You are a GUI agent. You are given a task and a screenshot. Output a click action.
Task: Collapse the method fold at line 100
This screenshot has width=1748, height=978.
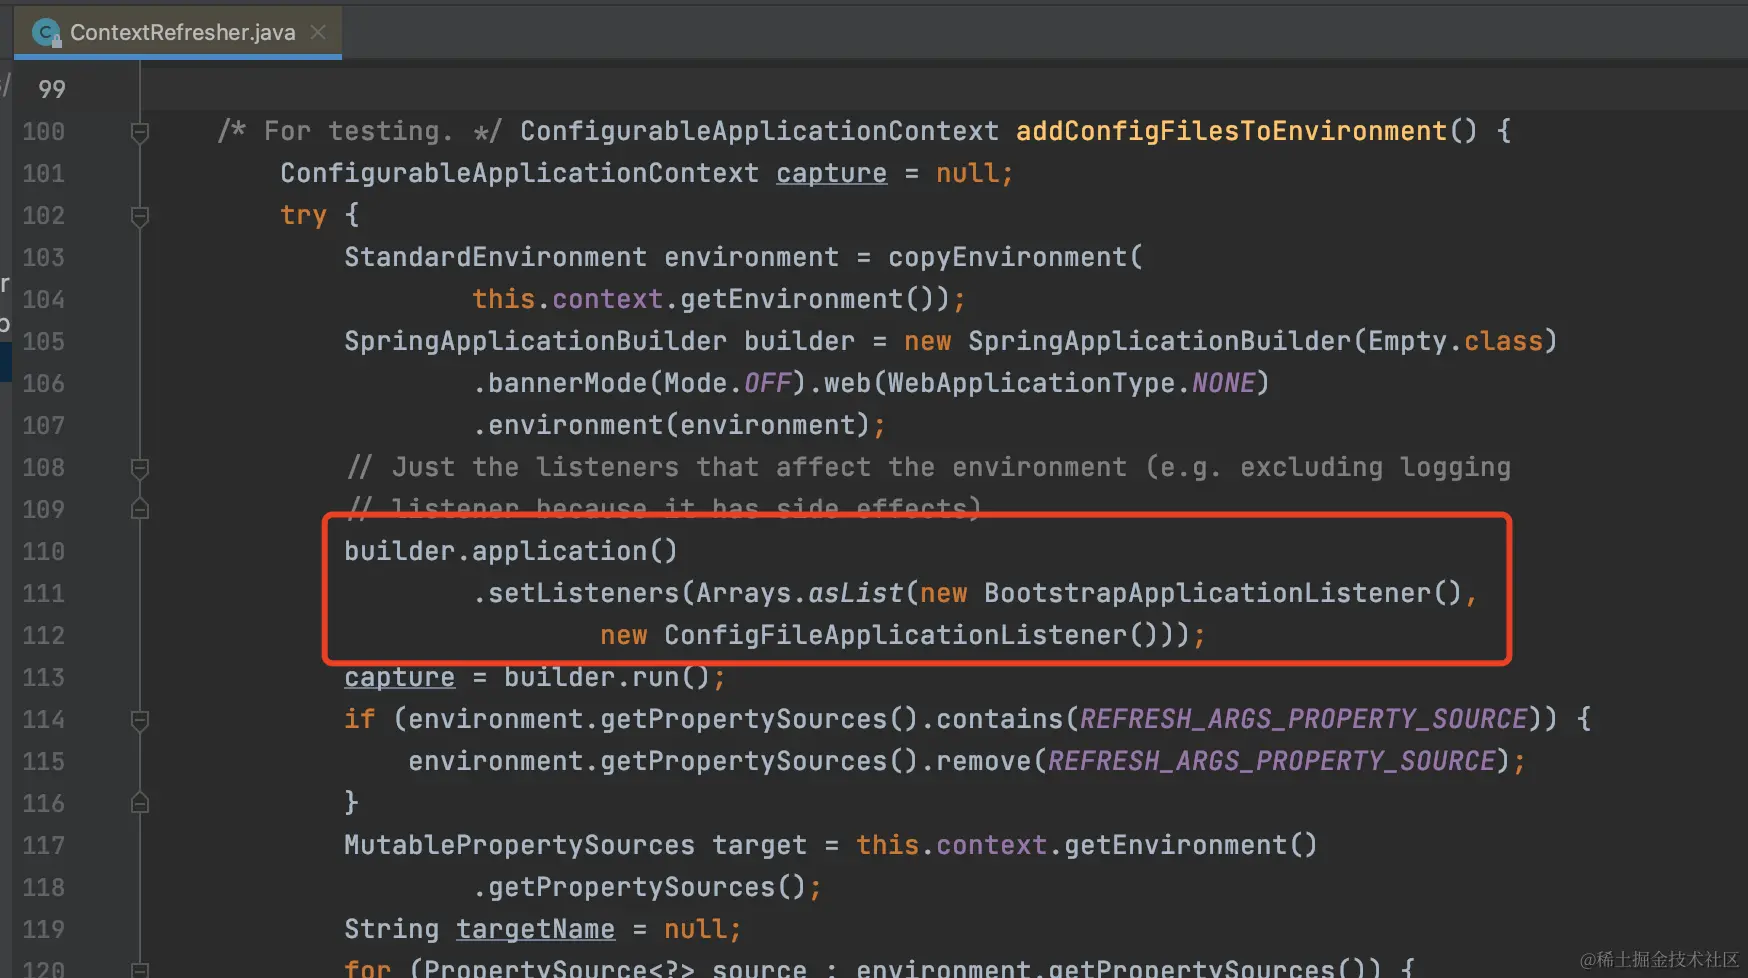(140, 131)
